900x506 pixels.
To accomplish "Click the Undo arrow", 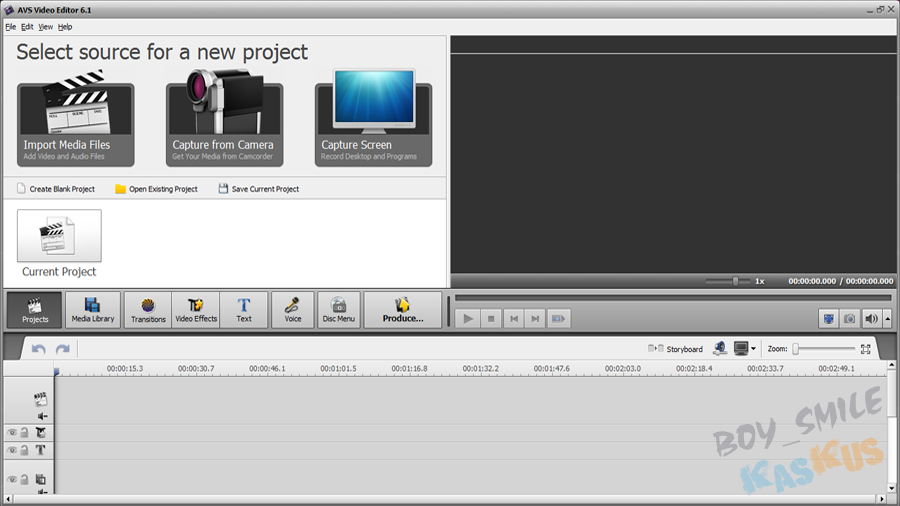I will coord(38,349).
